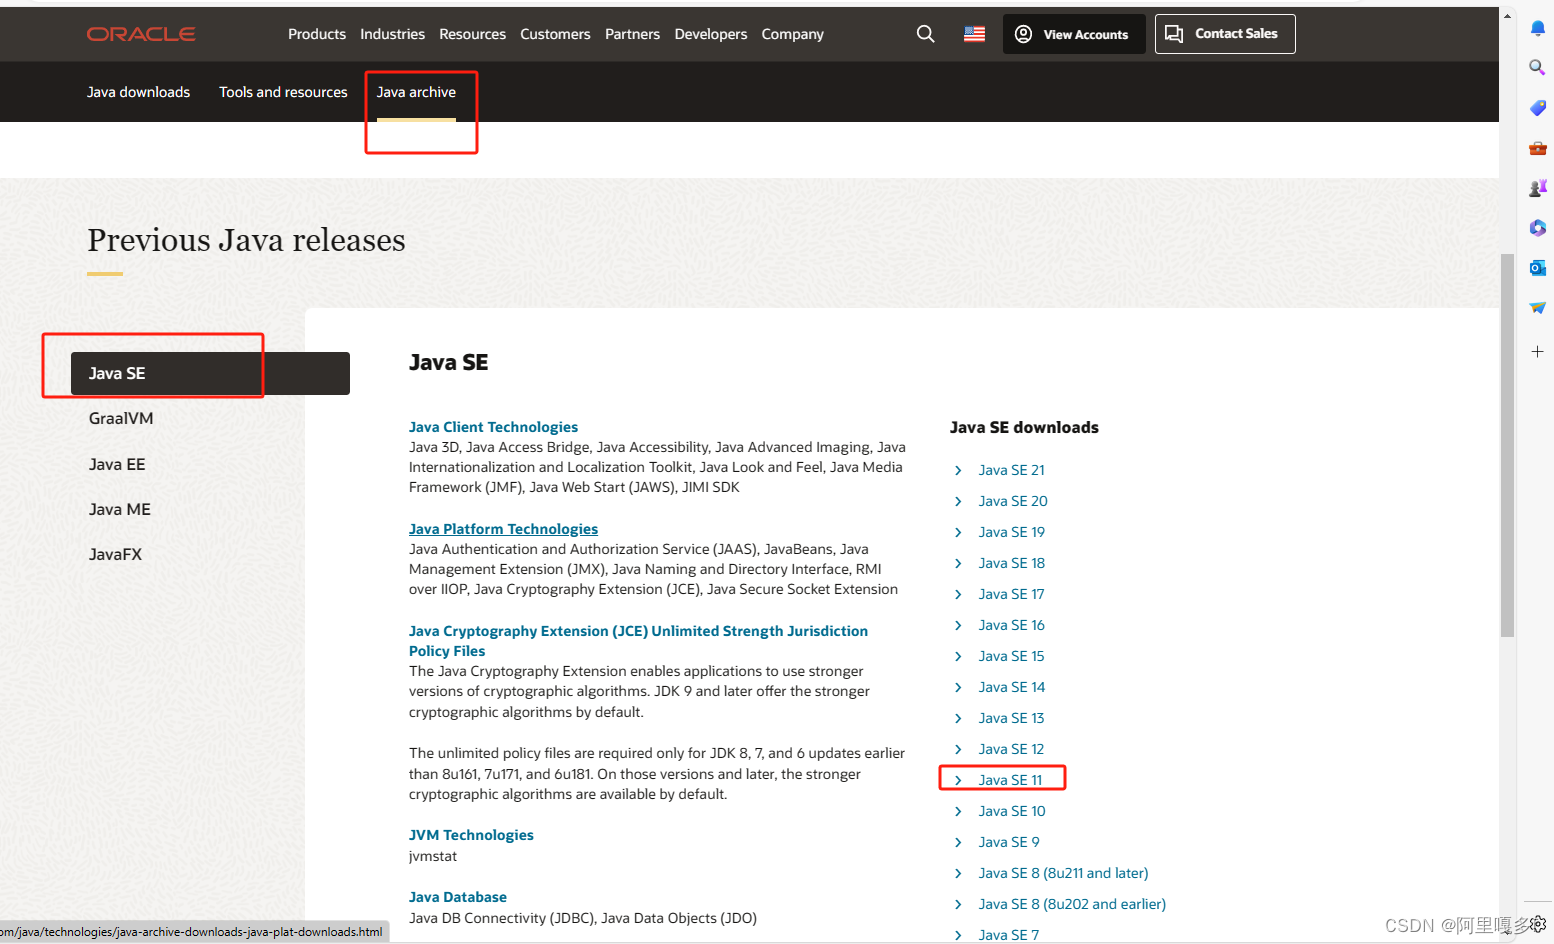Screen dimensions: 1554x944
Task: Click the page vertical scrollbar thumb
Action: pos(1507,445)
